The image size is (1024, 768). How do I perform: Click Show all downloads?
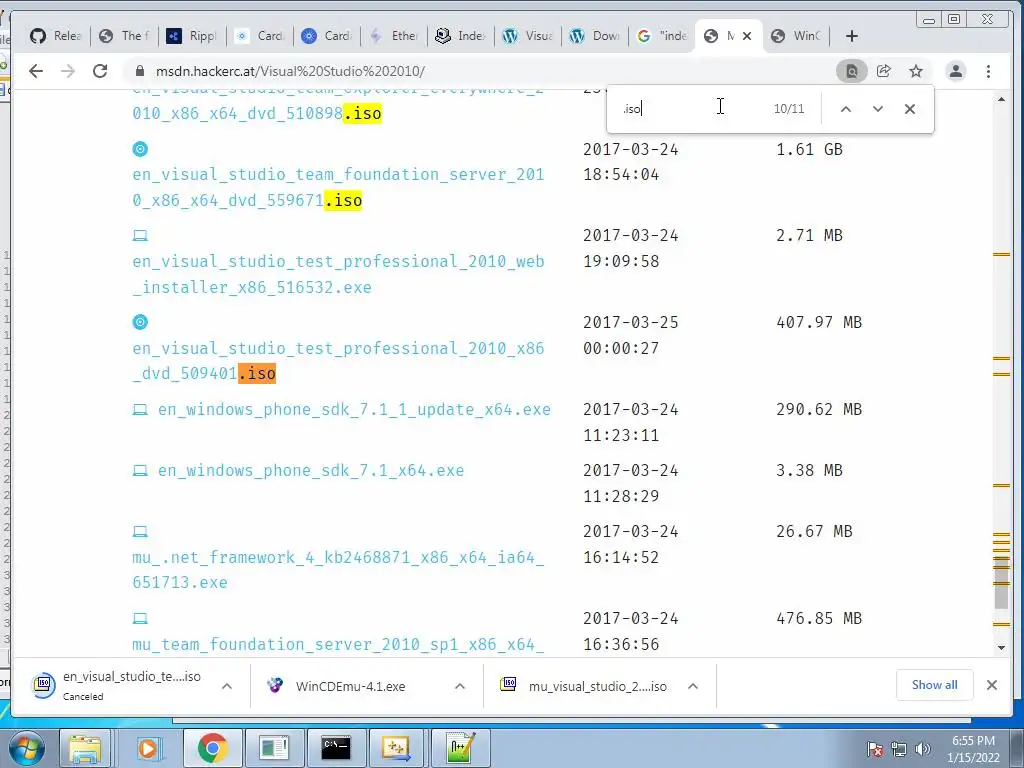935,684
